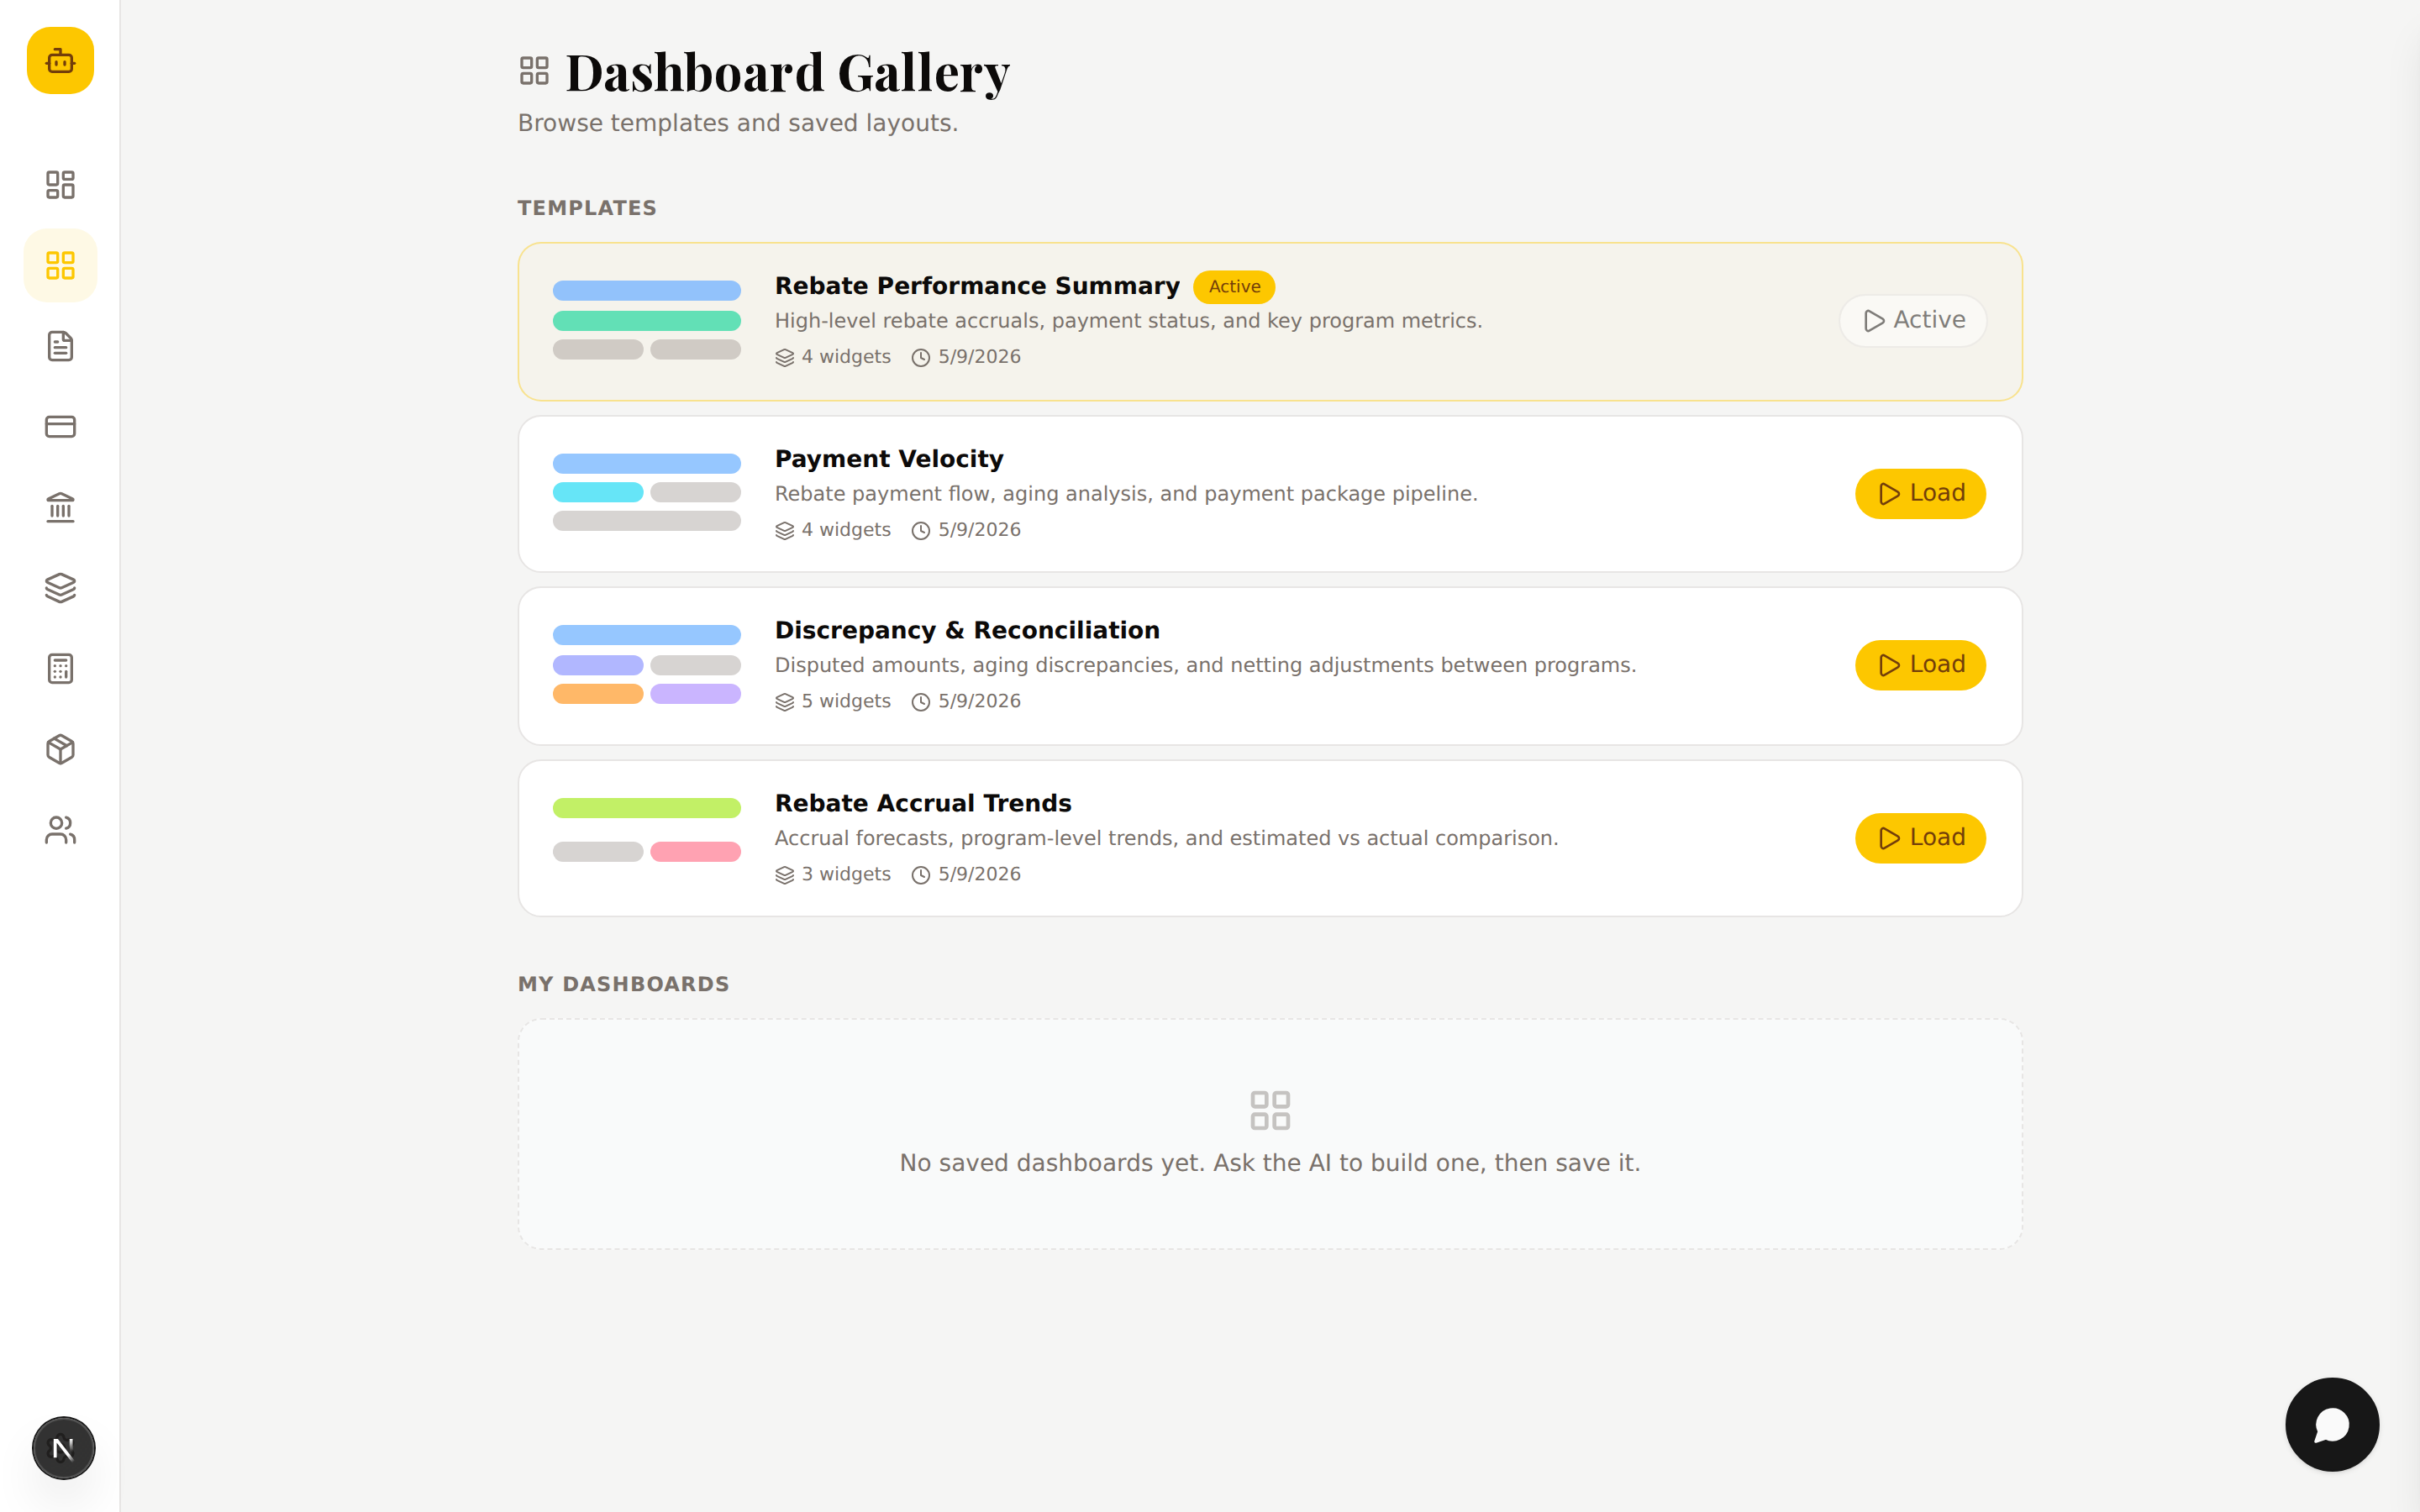Open the chat bubble assistant button

(2332, 1425)
